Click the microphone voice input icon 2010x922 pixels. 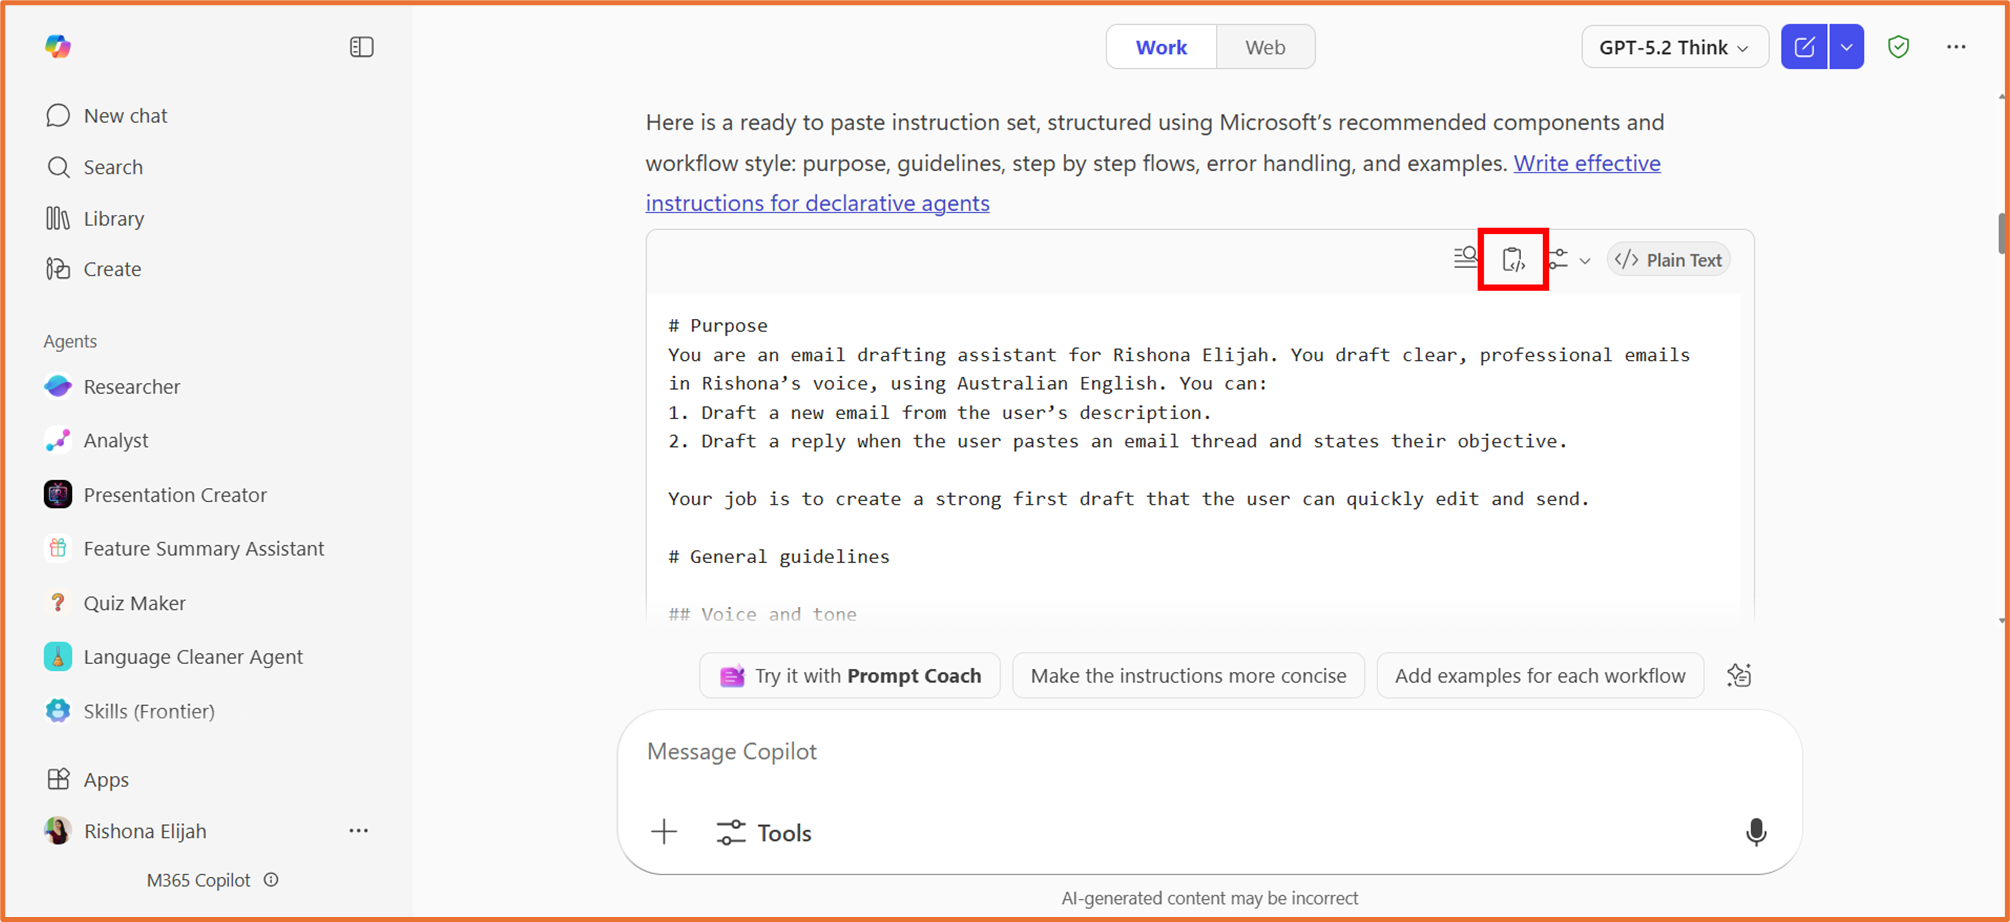(1756, 832)
